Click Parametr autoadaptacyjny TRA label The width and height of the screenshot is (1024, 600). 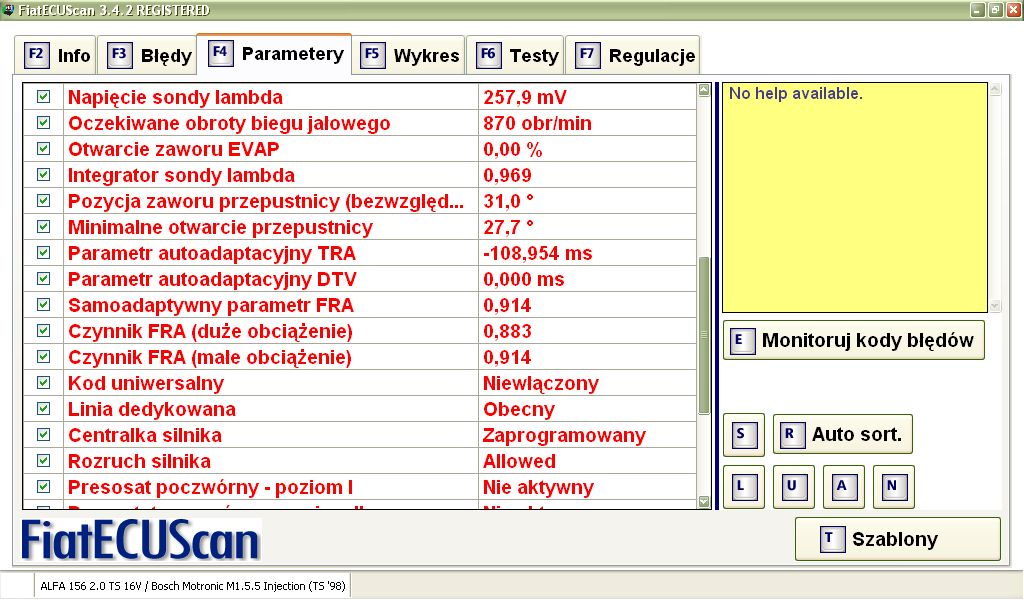(212, 253)
